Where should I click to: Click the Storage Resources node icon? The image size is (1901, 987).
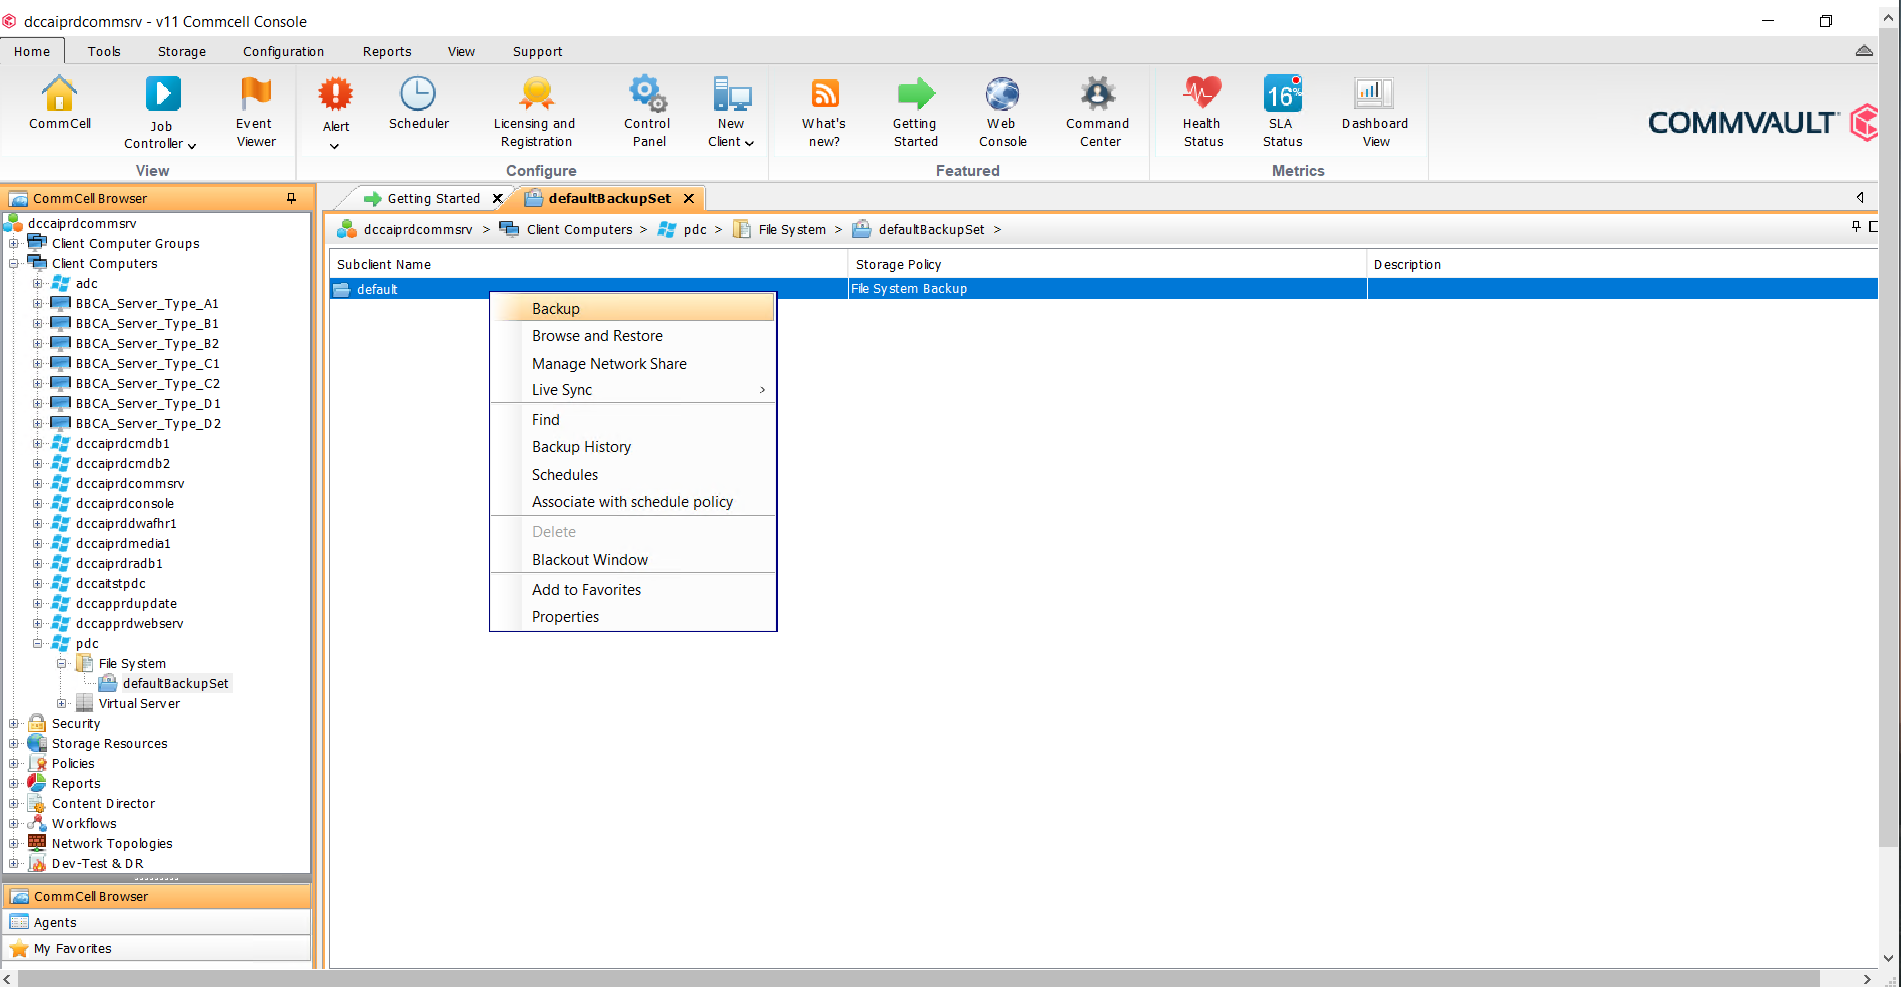click(x=37, y=743)
